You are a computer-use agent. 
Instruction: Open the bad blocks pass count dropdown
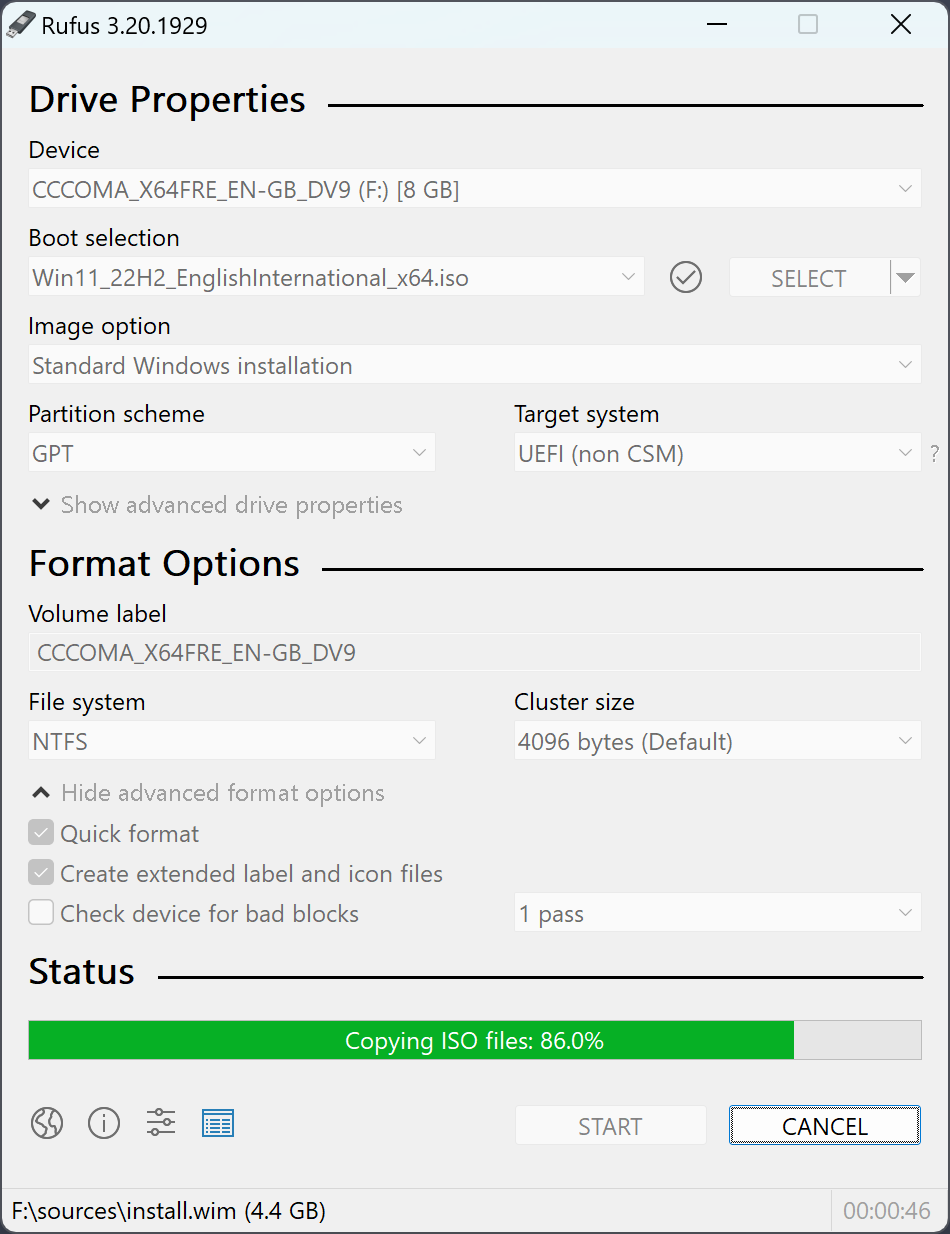click(716, 912)
